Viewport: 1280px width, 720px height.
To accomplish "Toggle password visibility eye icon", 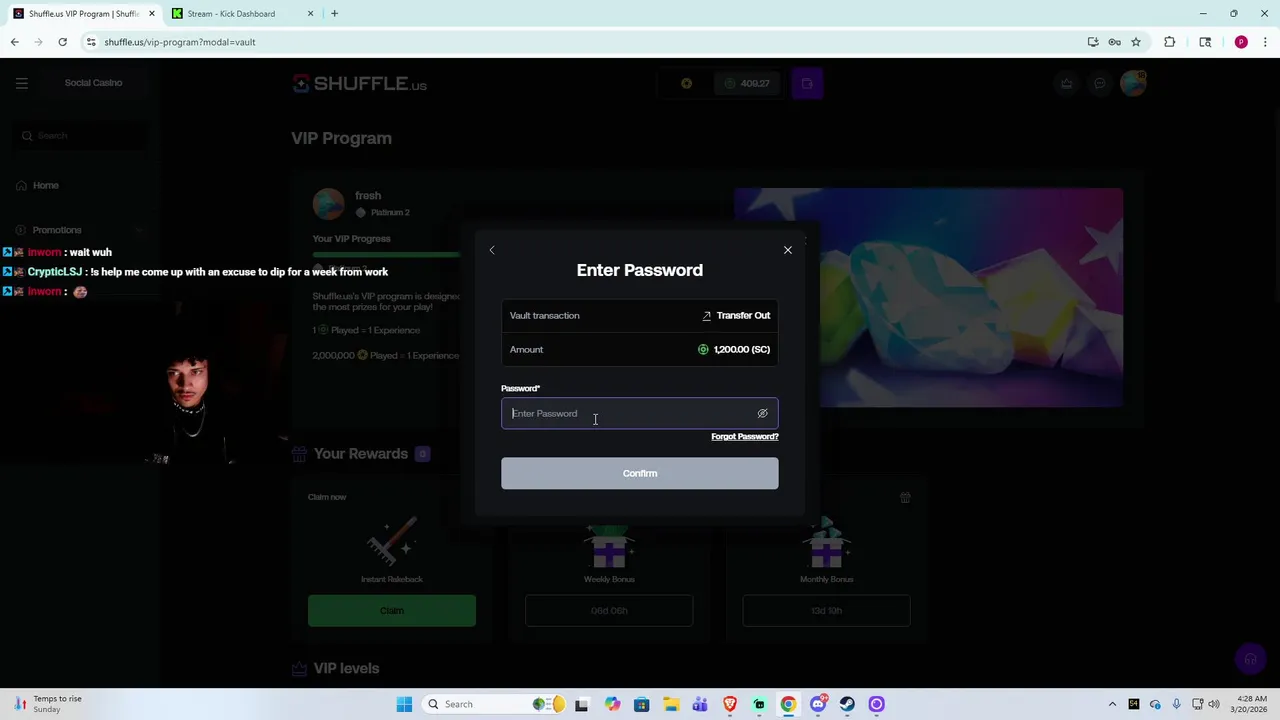I will coord(762,413).
